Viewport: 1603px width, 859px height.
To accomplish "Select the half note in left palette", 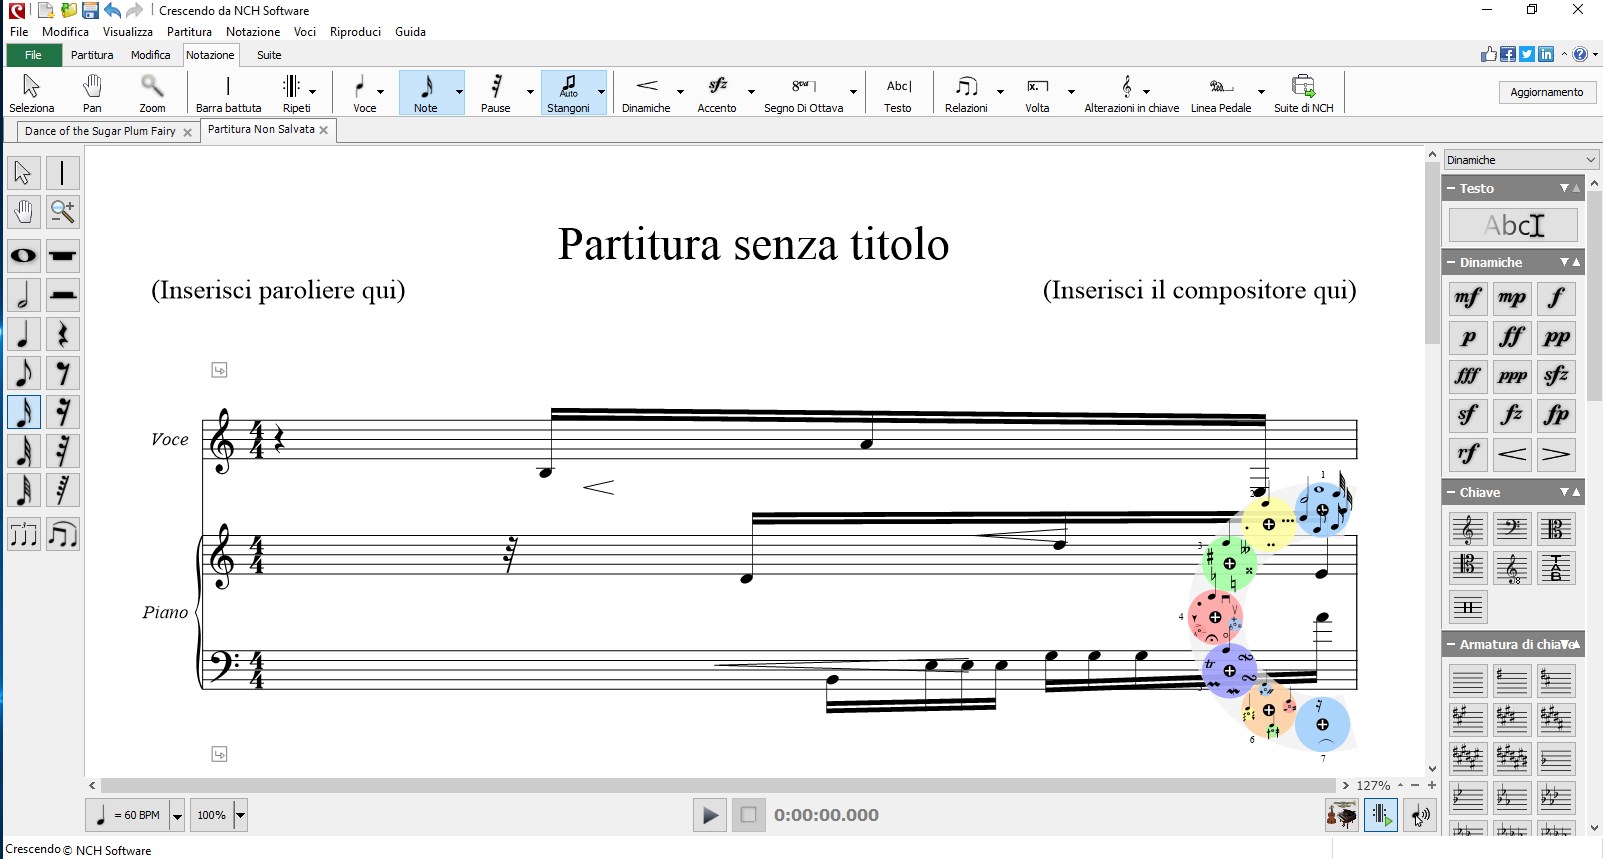I will pos(24,295).
